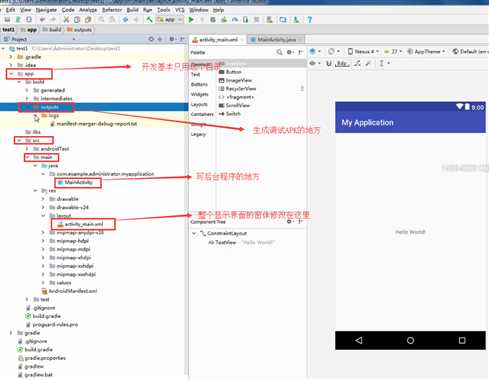Expand the drawable folder
489x380 pixels.
(43, 199)
